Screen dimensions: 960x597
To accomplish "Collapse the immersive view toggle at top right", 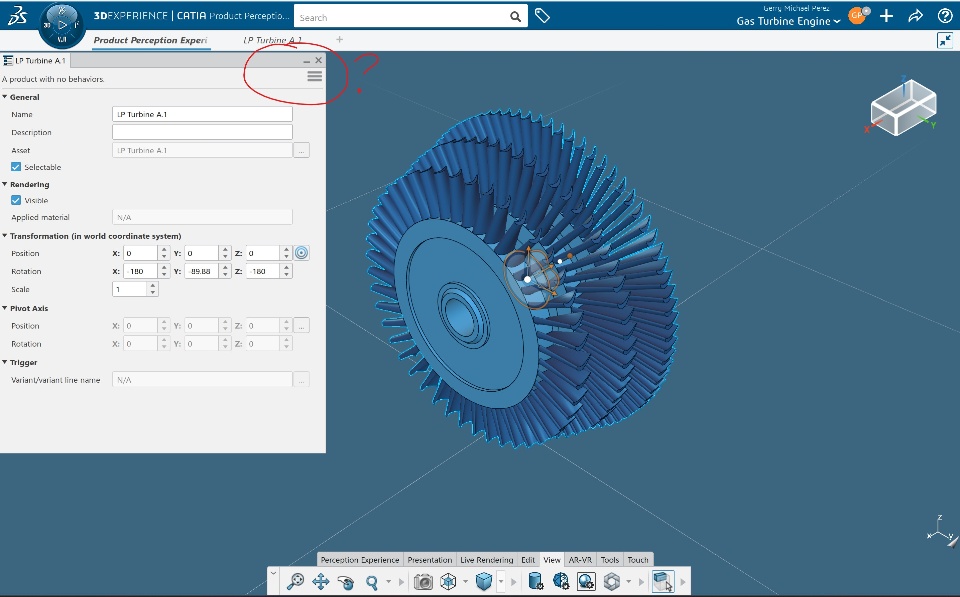I will point(944,40).
